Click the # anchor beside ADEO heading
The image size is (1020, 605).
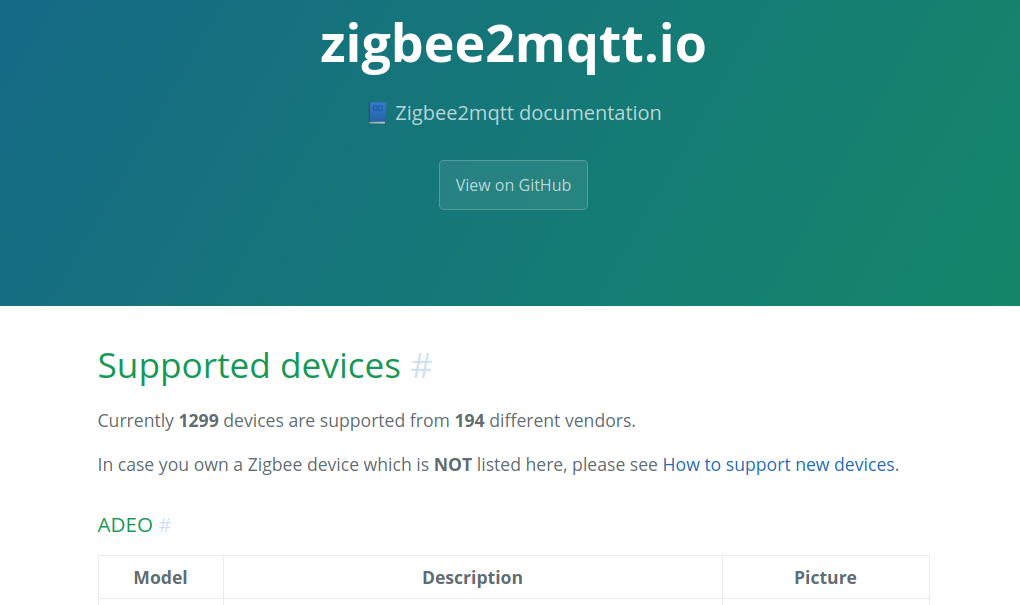(x=165, y=525)
